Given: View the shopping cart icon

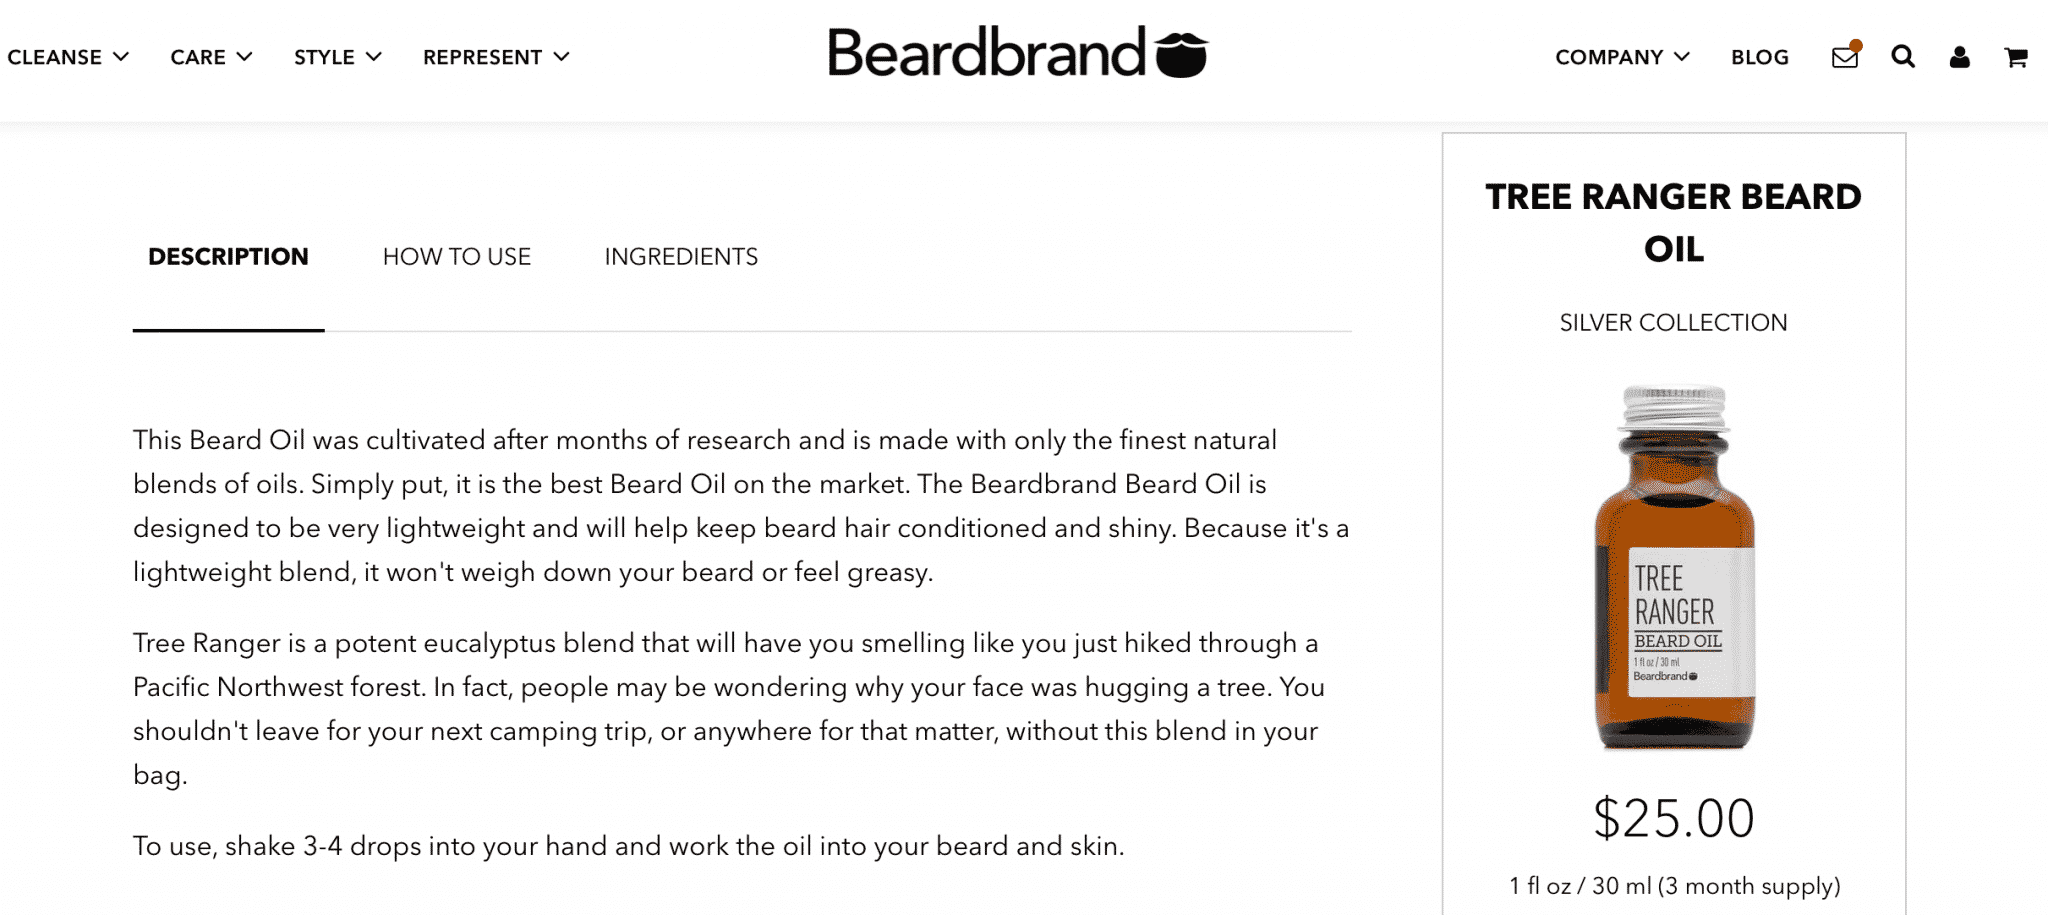Looking at the screenshot, I should click(x=2016, y=57).
